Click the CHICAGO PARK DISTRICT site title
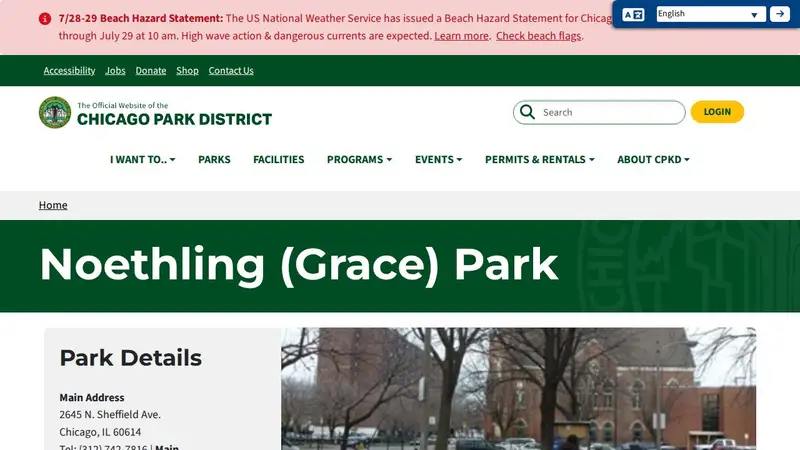Image resolution: width=800 pixels, height=450 pixels. [174, 119]
